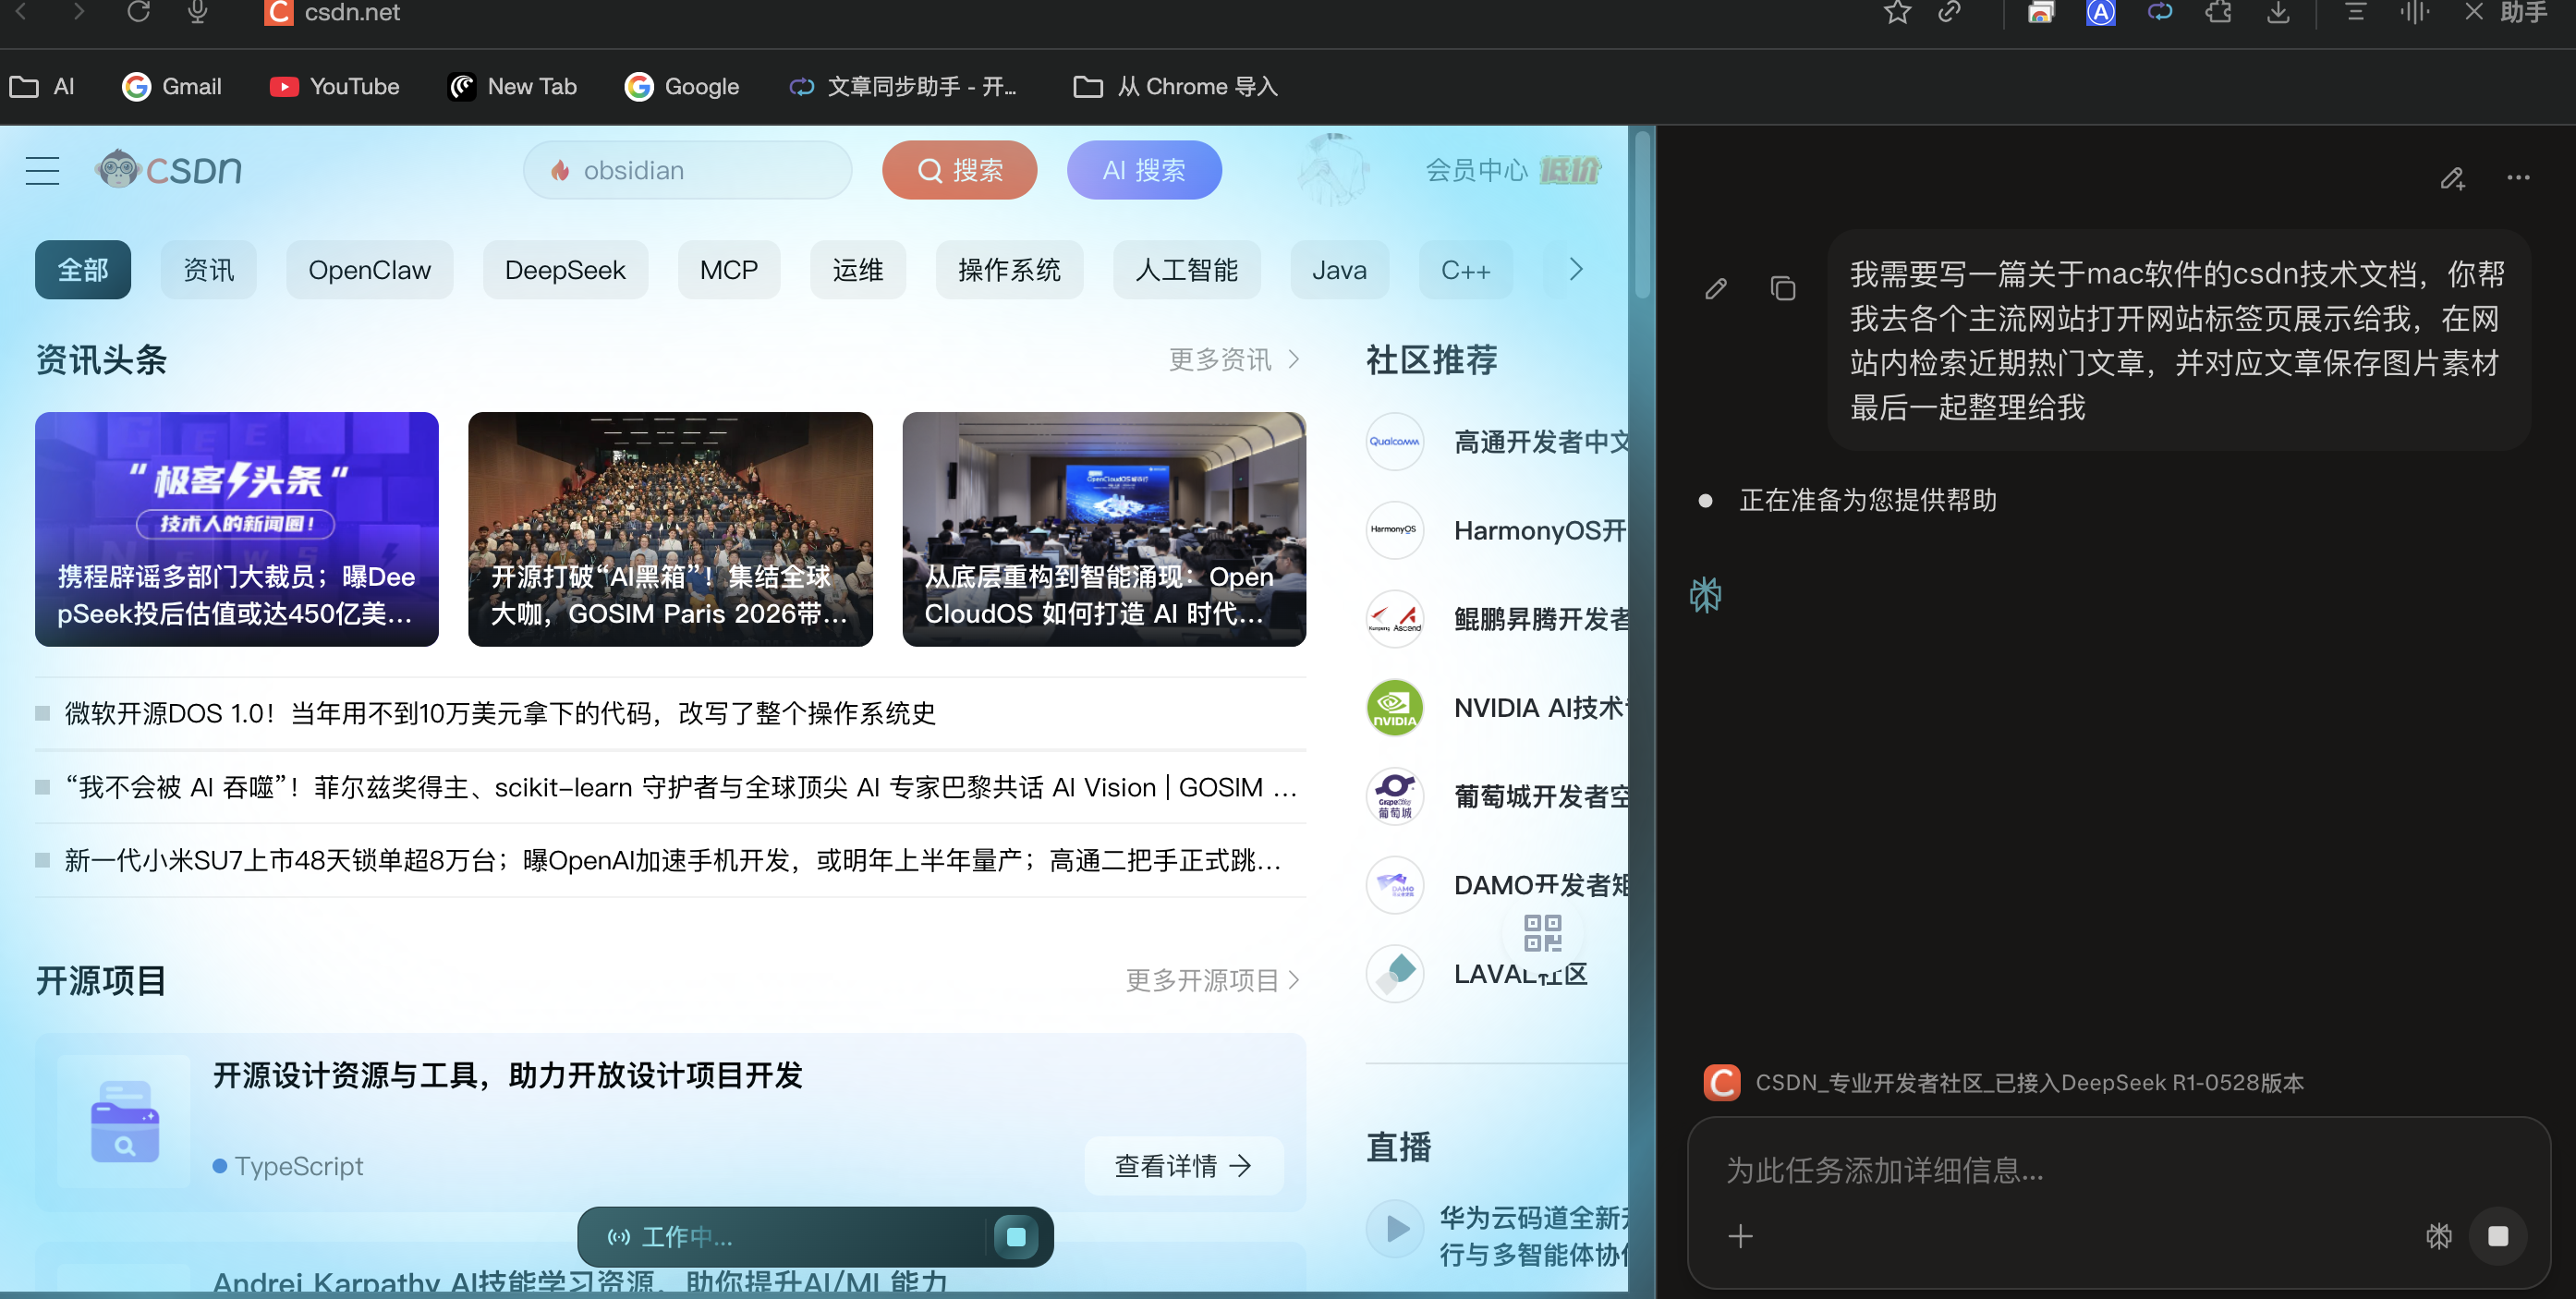The image size is (2576, 1299).
Task: Stop the assistant response generation
Action: (x=2498, y=1236)
